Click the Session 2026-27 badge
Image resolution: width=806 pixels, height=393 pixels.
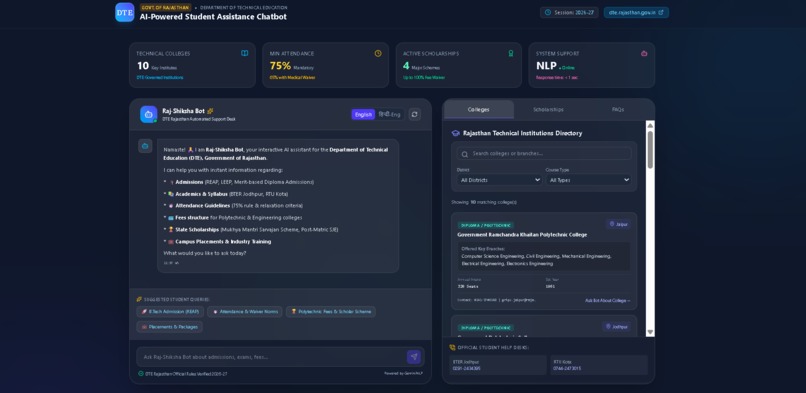569,12
